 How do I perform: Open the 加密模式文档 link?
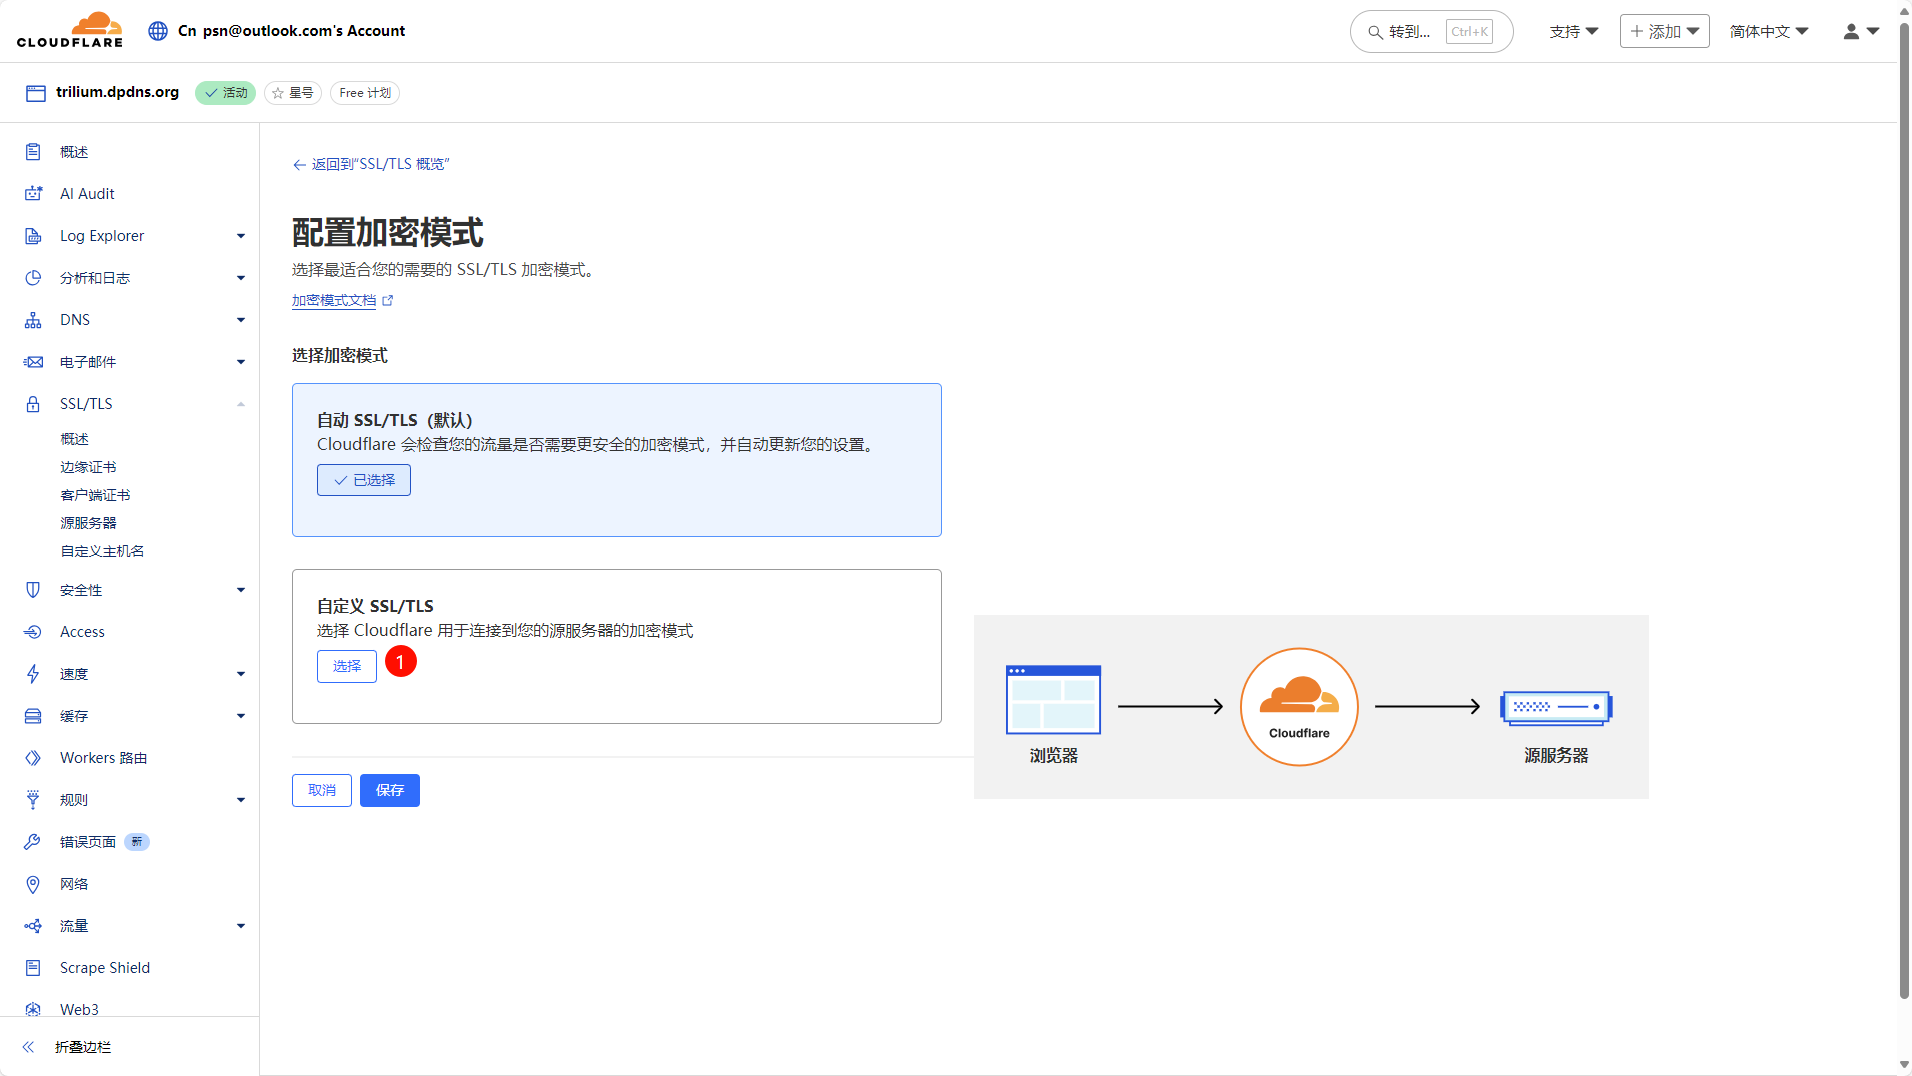pyautogui.click(x=334, y=301)
